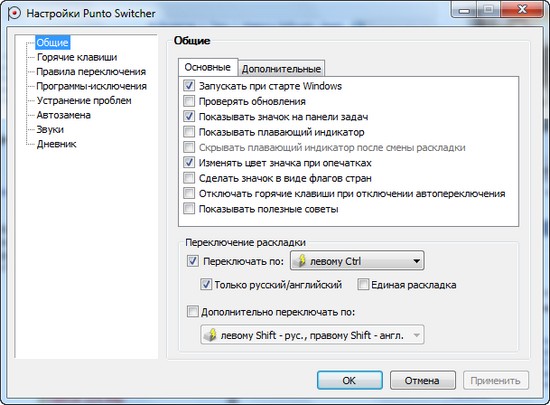This screenshot has width=550, height=405.
Task: Open the 'левому Shift - рус., правому Shift - англ.' dropdown arrow
Action: [x=416, y=335]
